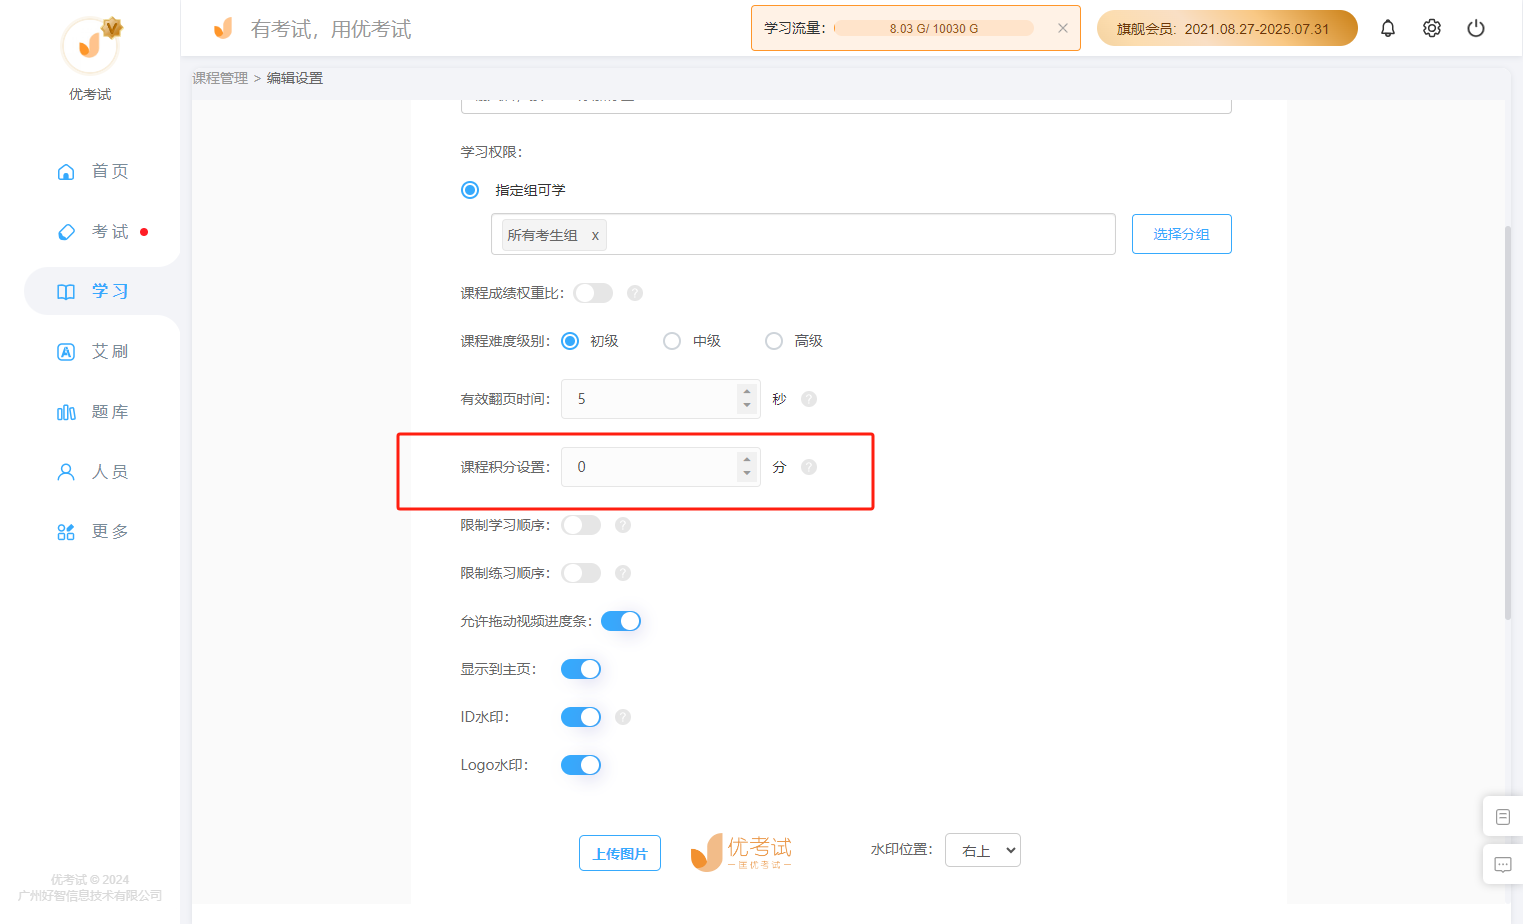1523x924 pixels.
Task: Click the power logout icon
Action: tap(1476, 28)
